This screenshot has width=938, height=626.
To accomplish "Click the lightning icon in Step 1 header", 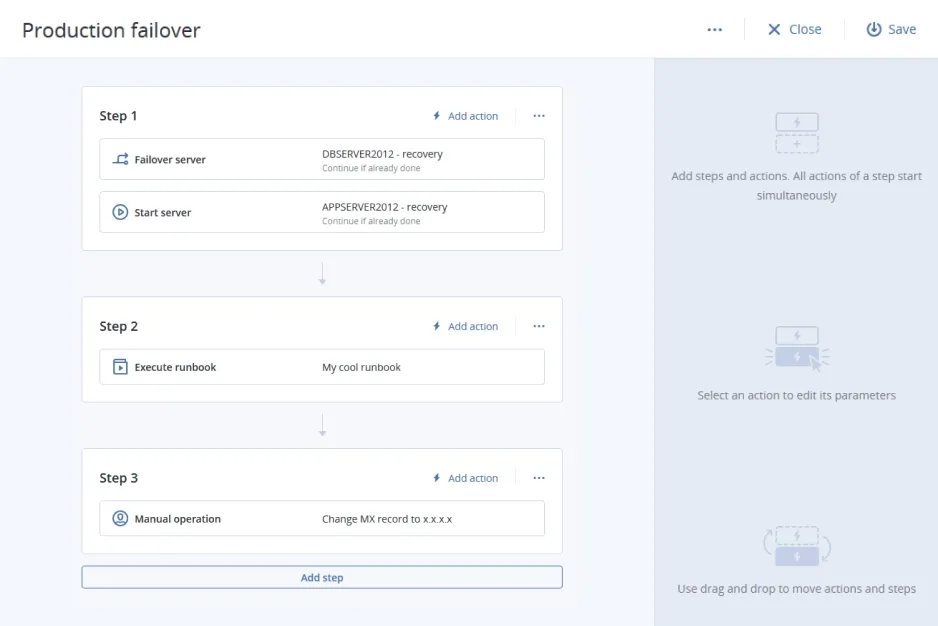I will 437,116.
